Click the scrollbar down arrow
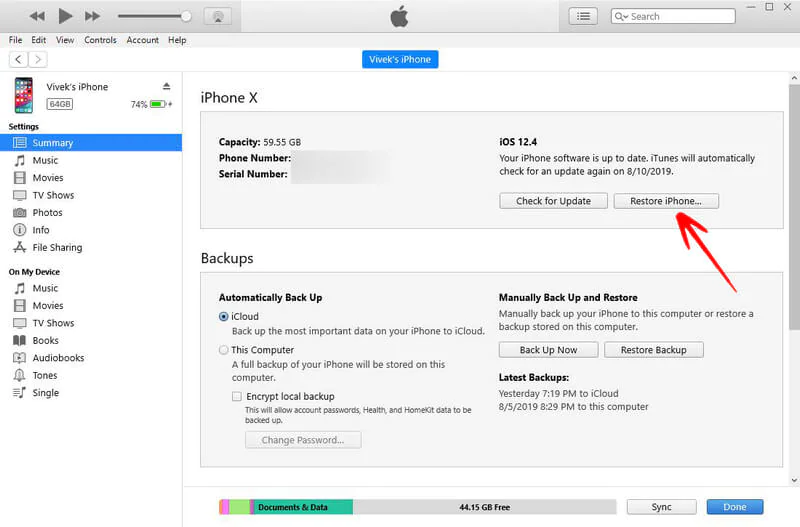The width and height of the screenshot is (800, 527). point(794,480)
